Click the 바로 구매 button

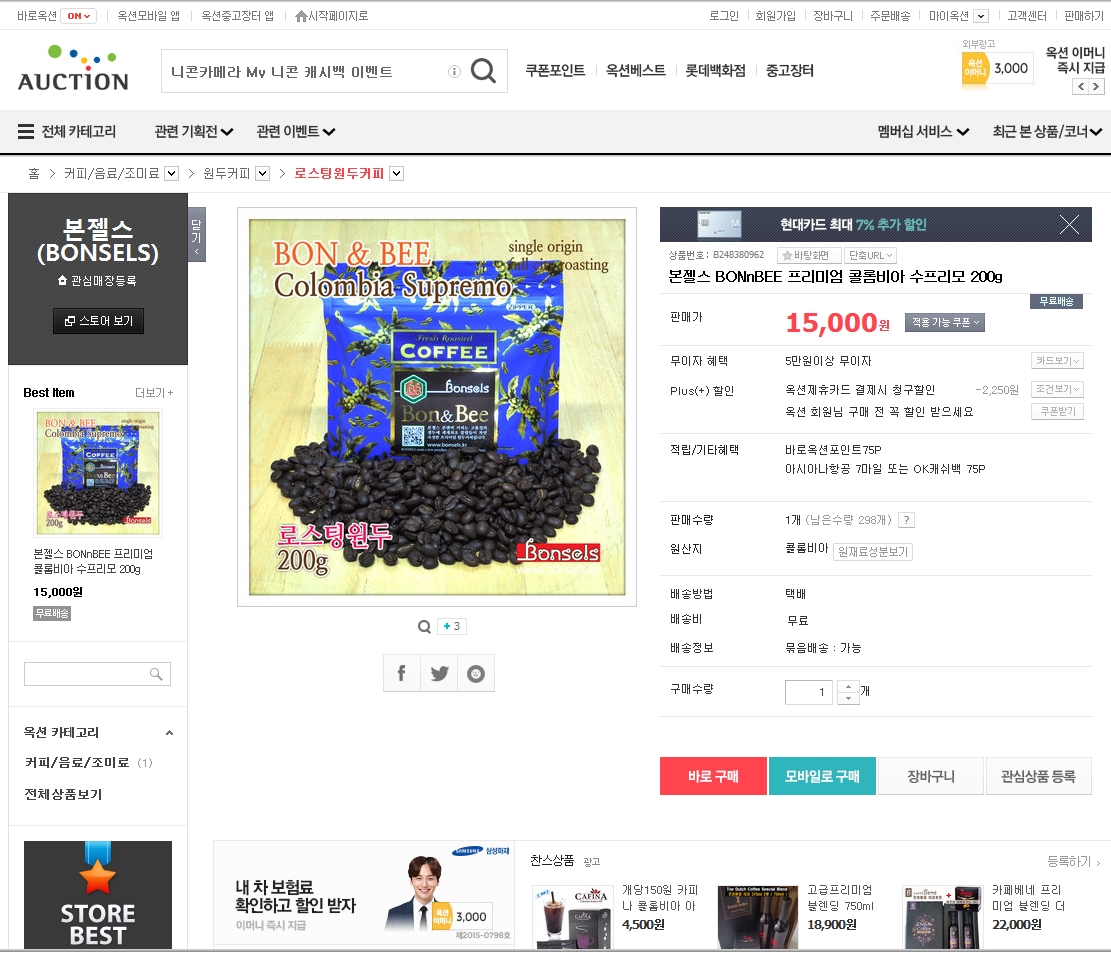coord(713,776)
